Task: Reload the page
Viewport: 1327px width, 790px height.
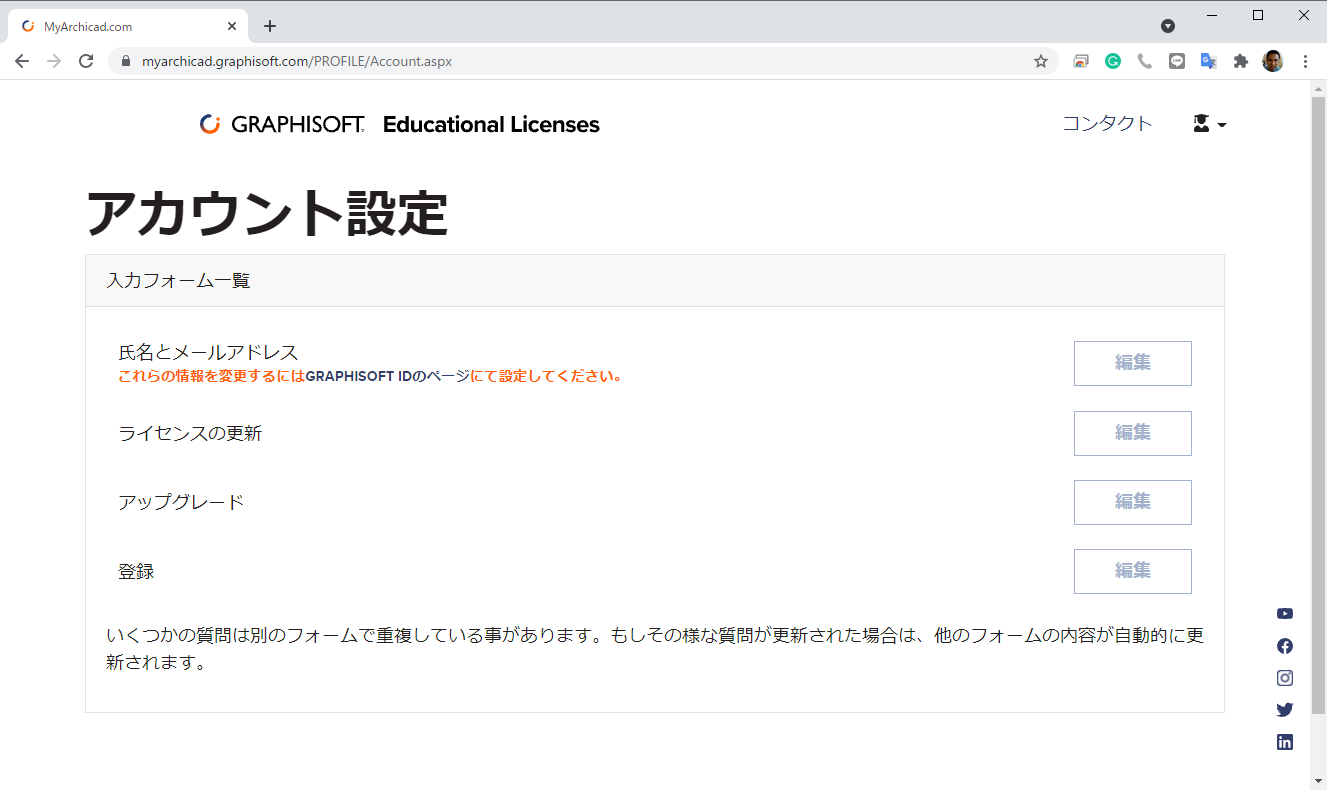Action: pyautogui.click(x=86, y=61)
